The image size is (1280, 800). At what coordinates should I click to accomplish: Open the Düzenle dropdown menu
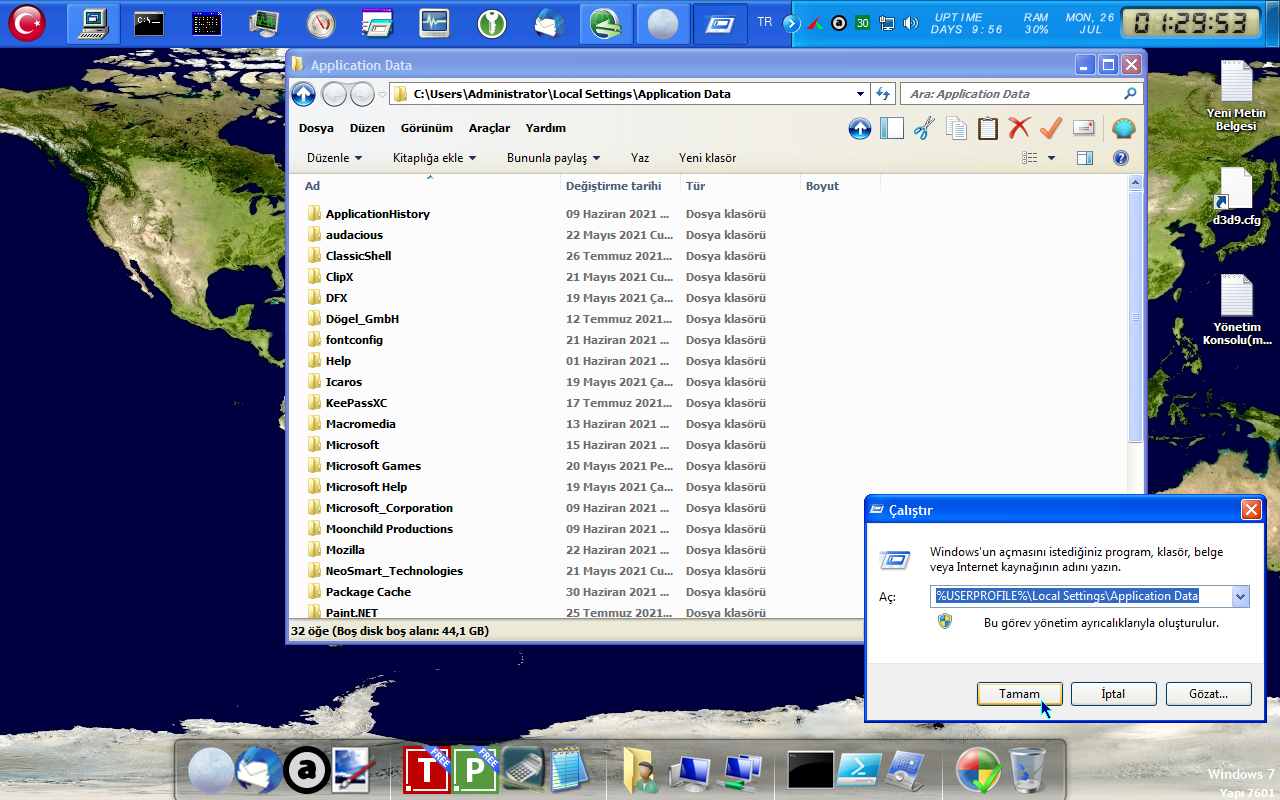334,158
